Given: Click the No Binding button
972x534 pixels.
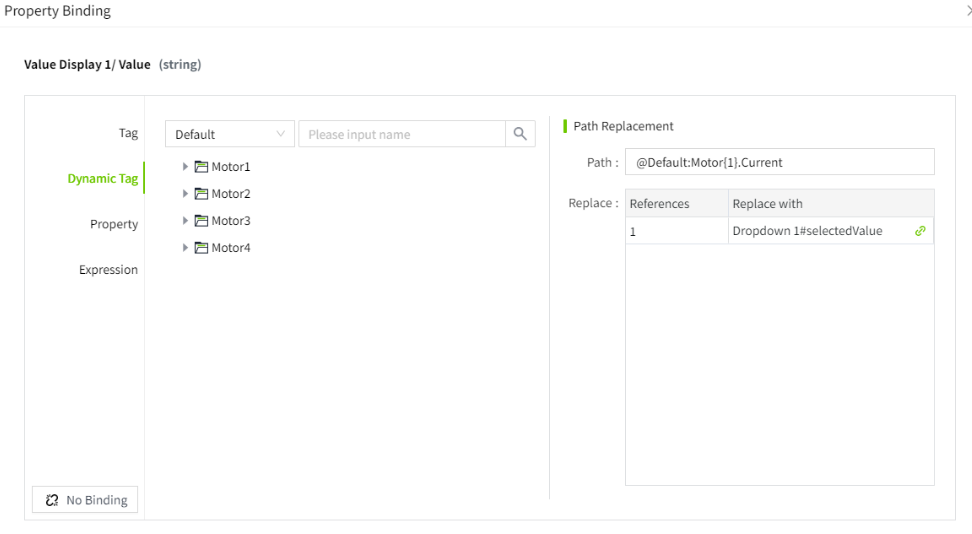Looking at the screenshot, I should coord(86,500).
